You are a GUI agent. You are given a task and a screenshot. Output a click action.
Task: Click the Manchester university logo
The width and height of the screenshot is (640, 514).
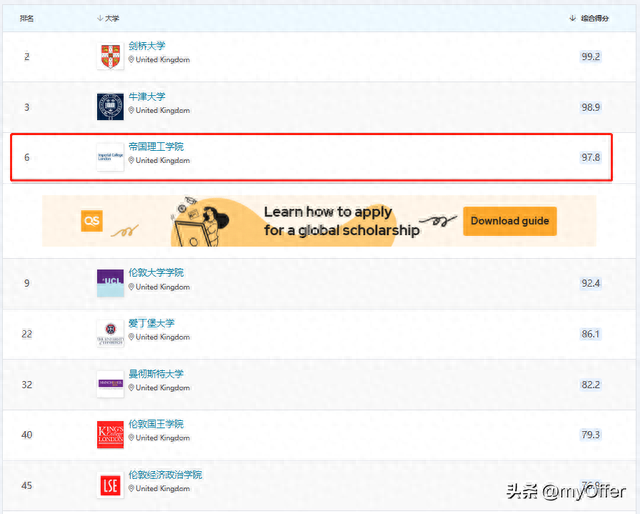[111, 384]
